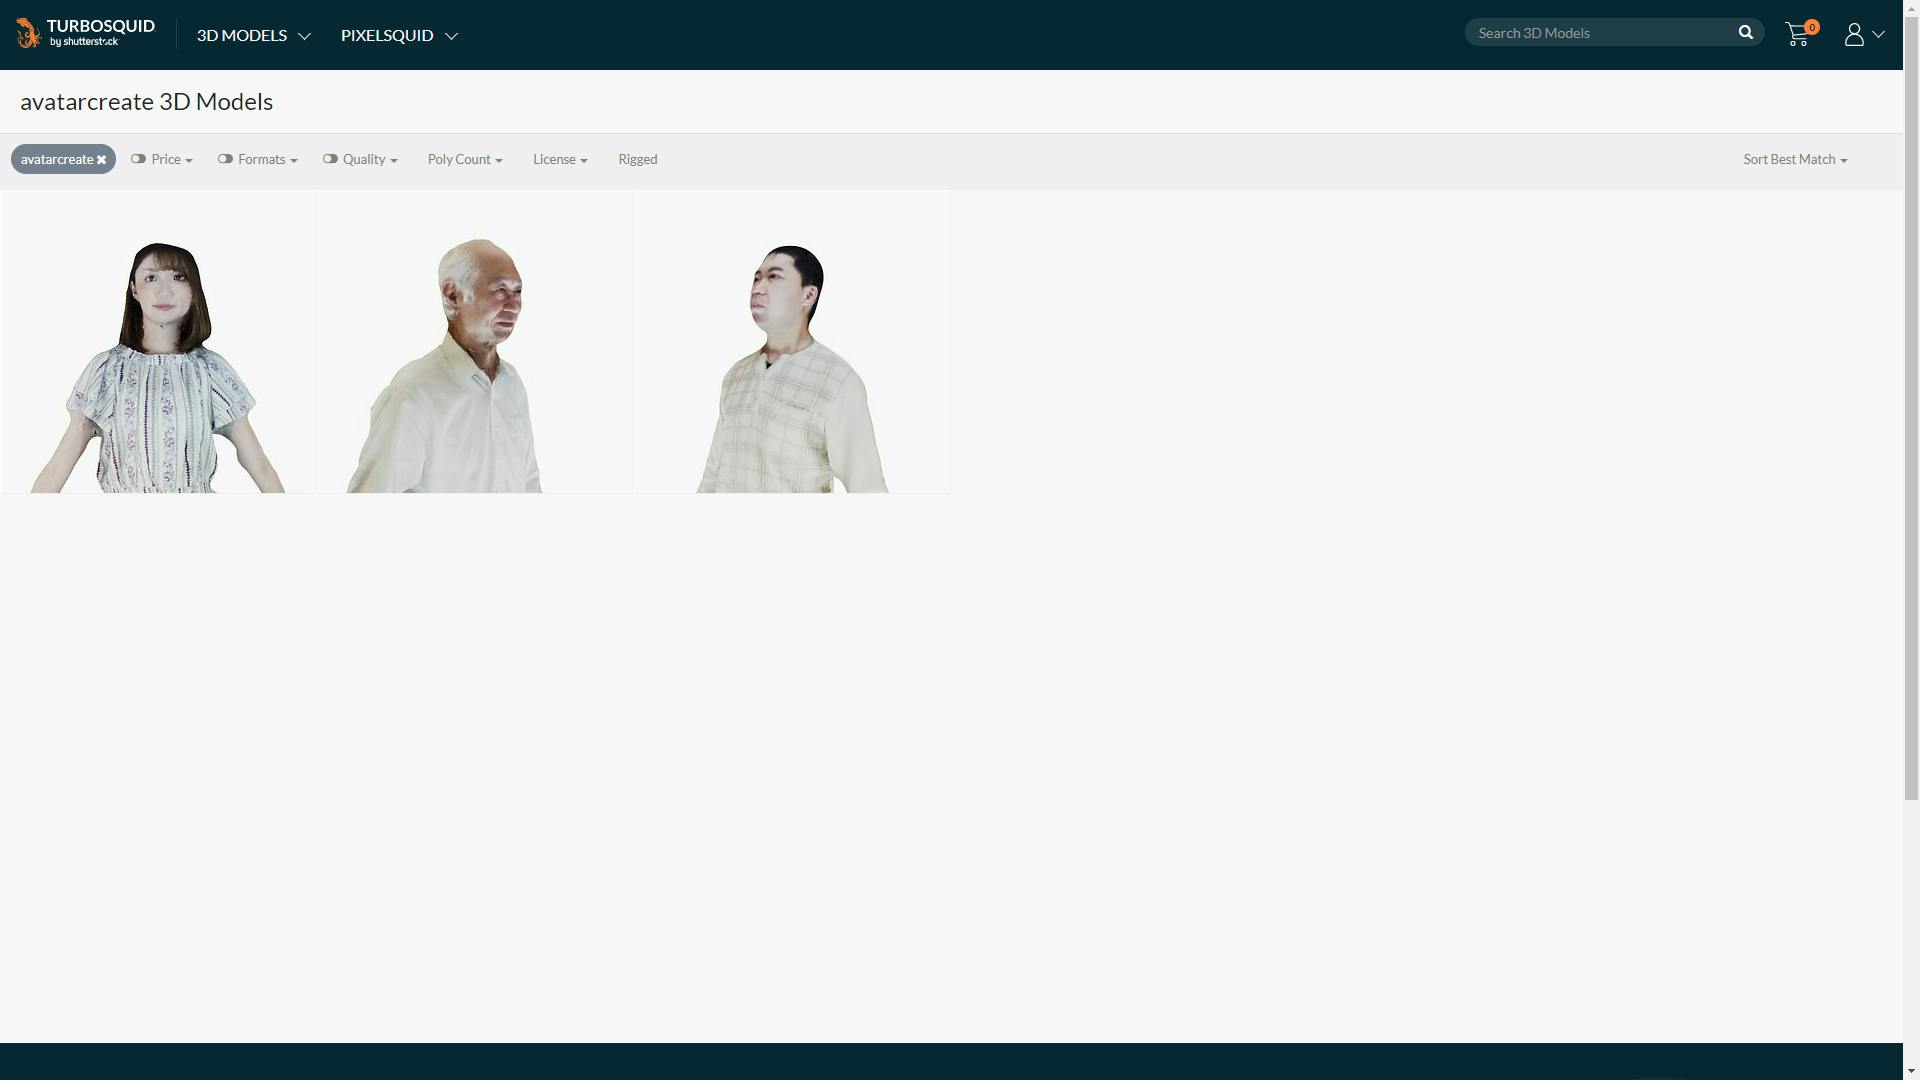Viewport: 1920px width, 1080px height.
Task: Open the PIXELSQUID menu
Action: [x=399, y=35]
